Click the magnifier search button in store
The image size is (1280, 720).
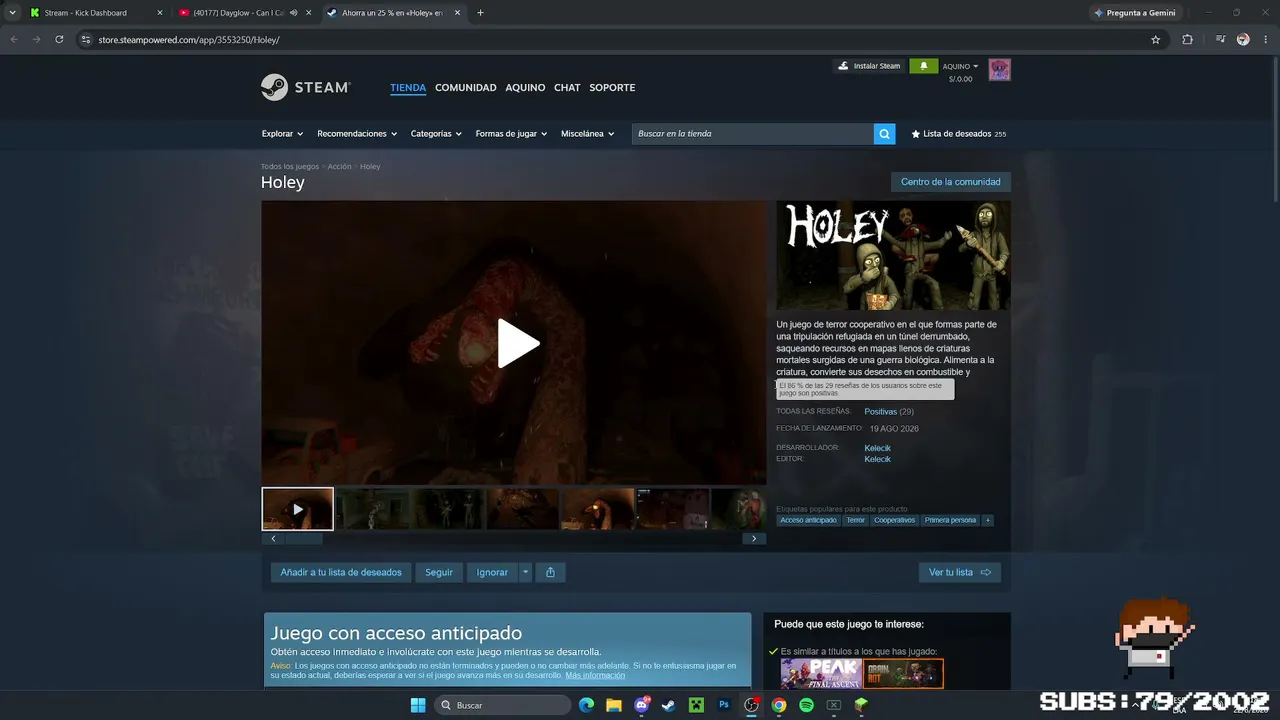[884, 134]
